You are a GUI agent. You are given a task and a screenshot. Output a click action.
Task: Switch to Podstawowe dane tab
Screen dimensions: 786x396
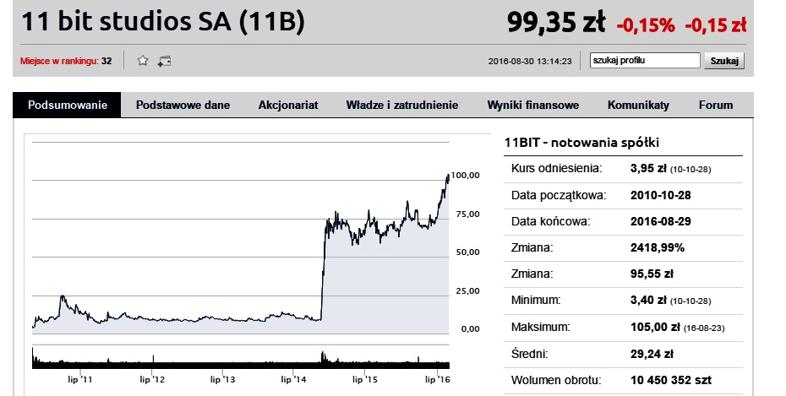[183, 105]
